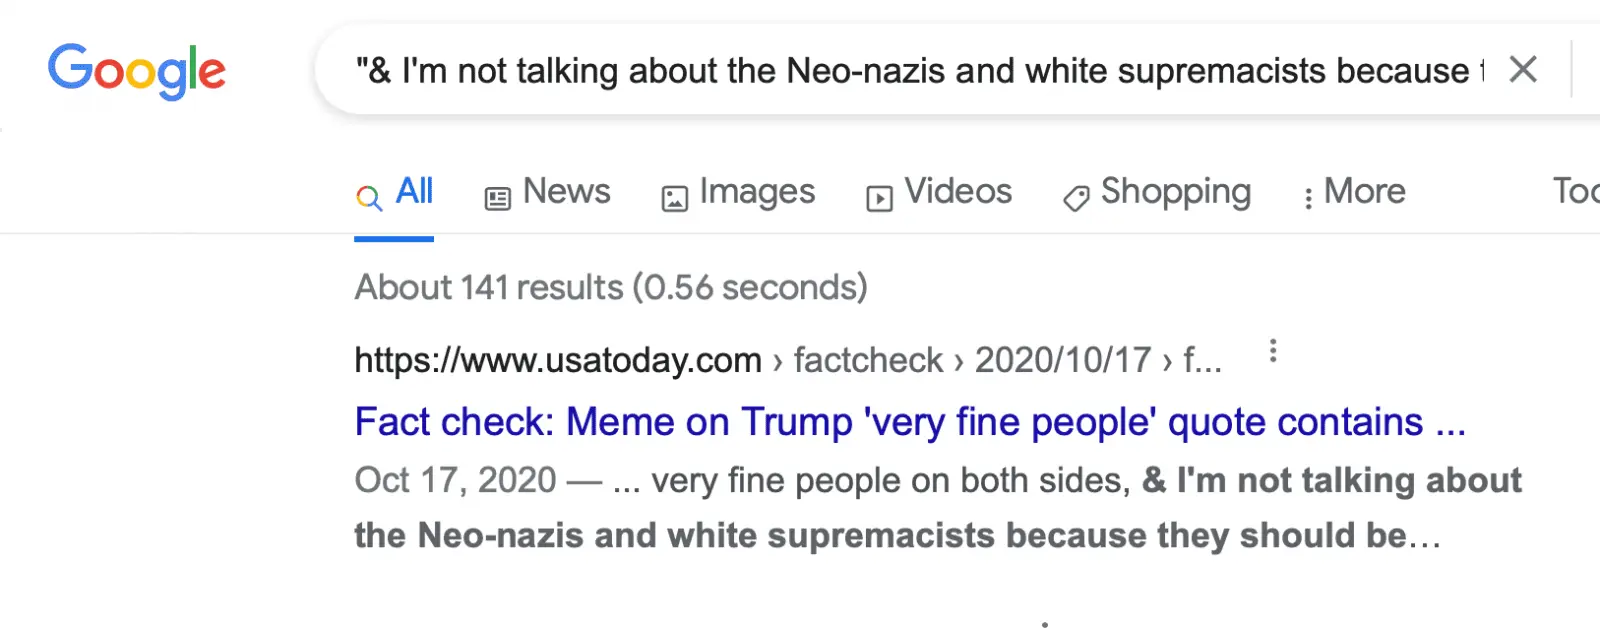Viewport: 1600px width, 628px height.
Task: Switch to the Videos tab
Action: pyautogui.click(x=957, y=191)
